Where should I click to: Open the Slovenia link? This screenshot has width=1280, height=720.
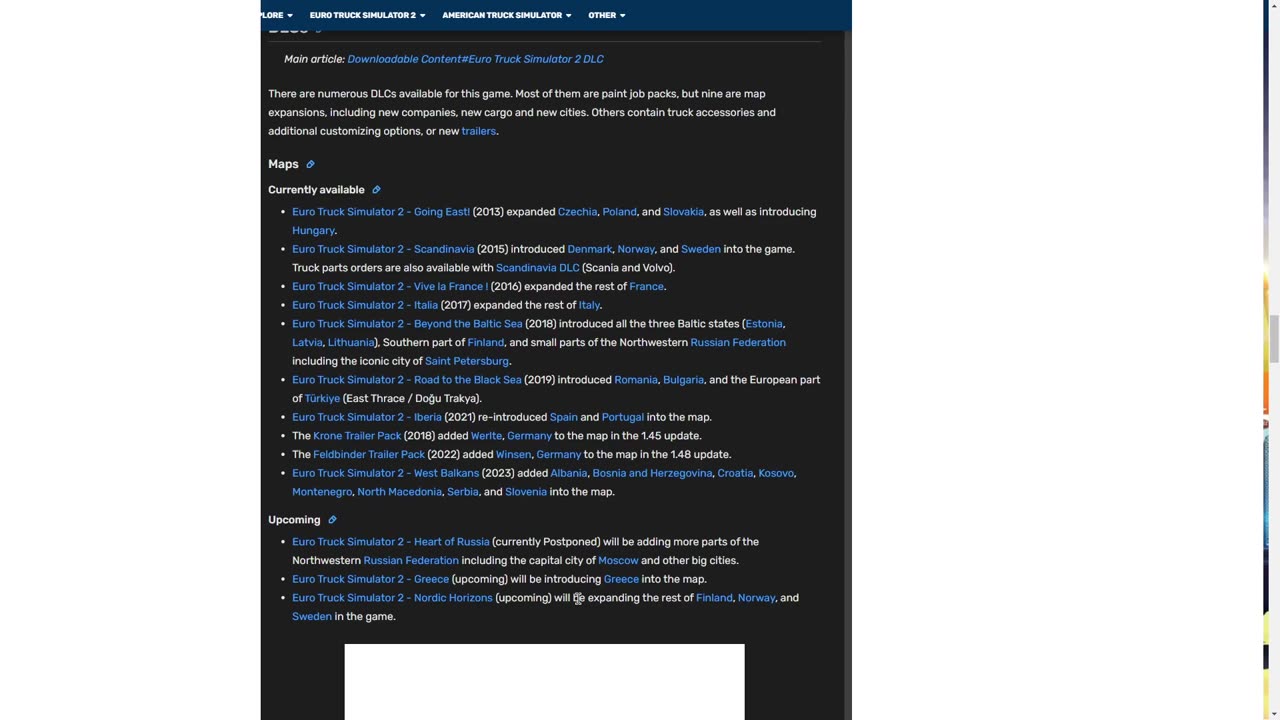[525, 492]
